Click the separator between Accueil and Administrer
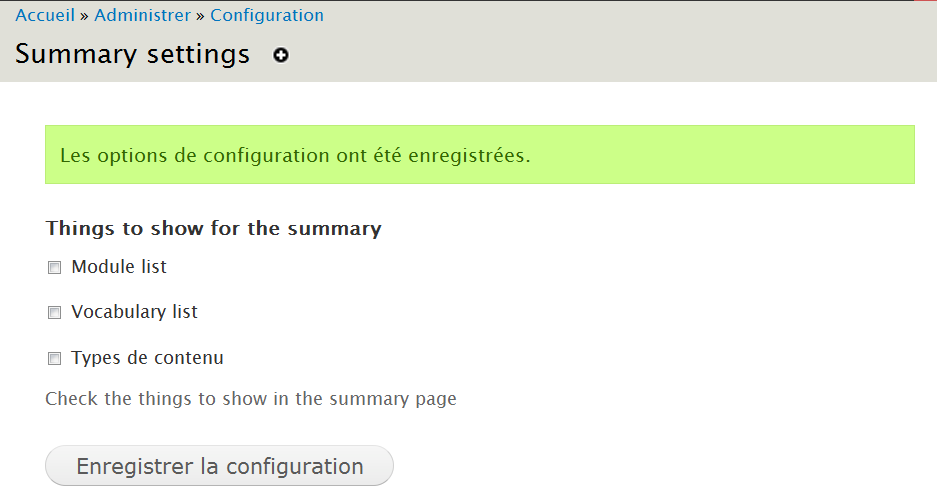This screenshot has height=504, width=937. tap(85, 15)
